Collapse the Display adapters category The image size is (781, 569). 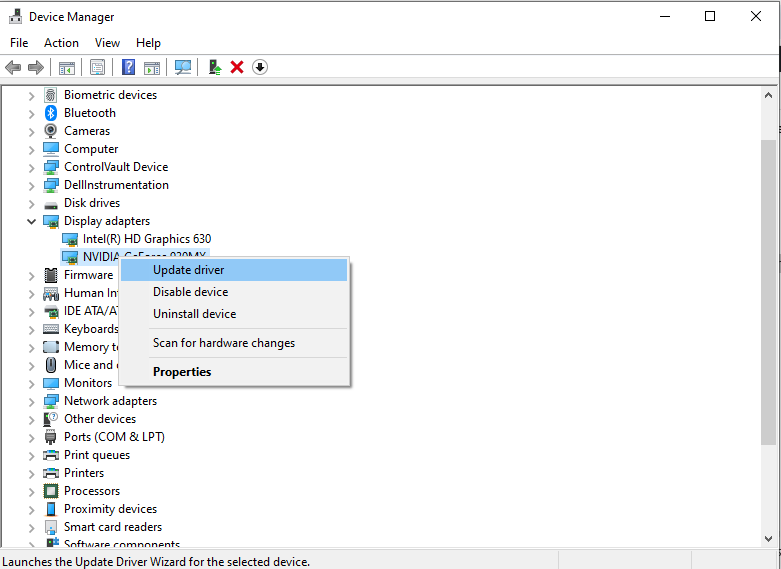pyautogui.click(x=31, y=221)
